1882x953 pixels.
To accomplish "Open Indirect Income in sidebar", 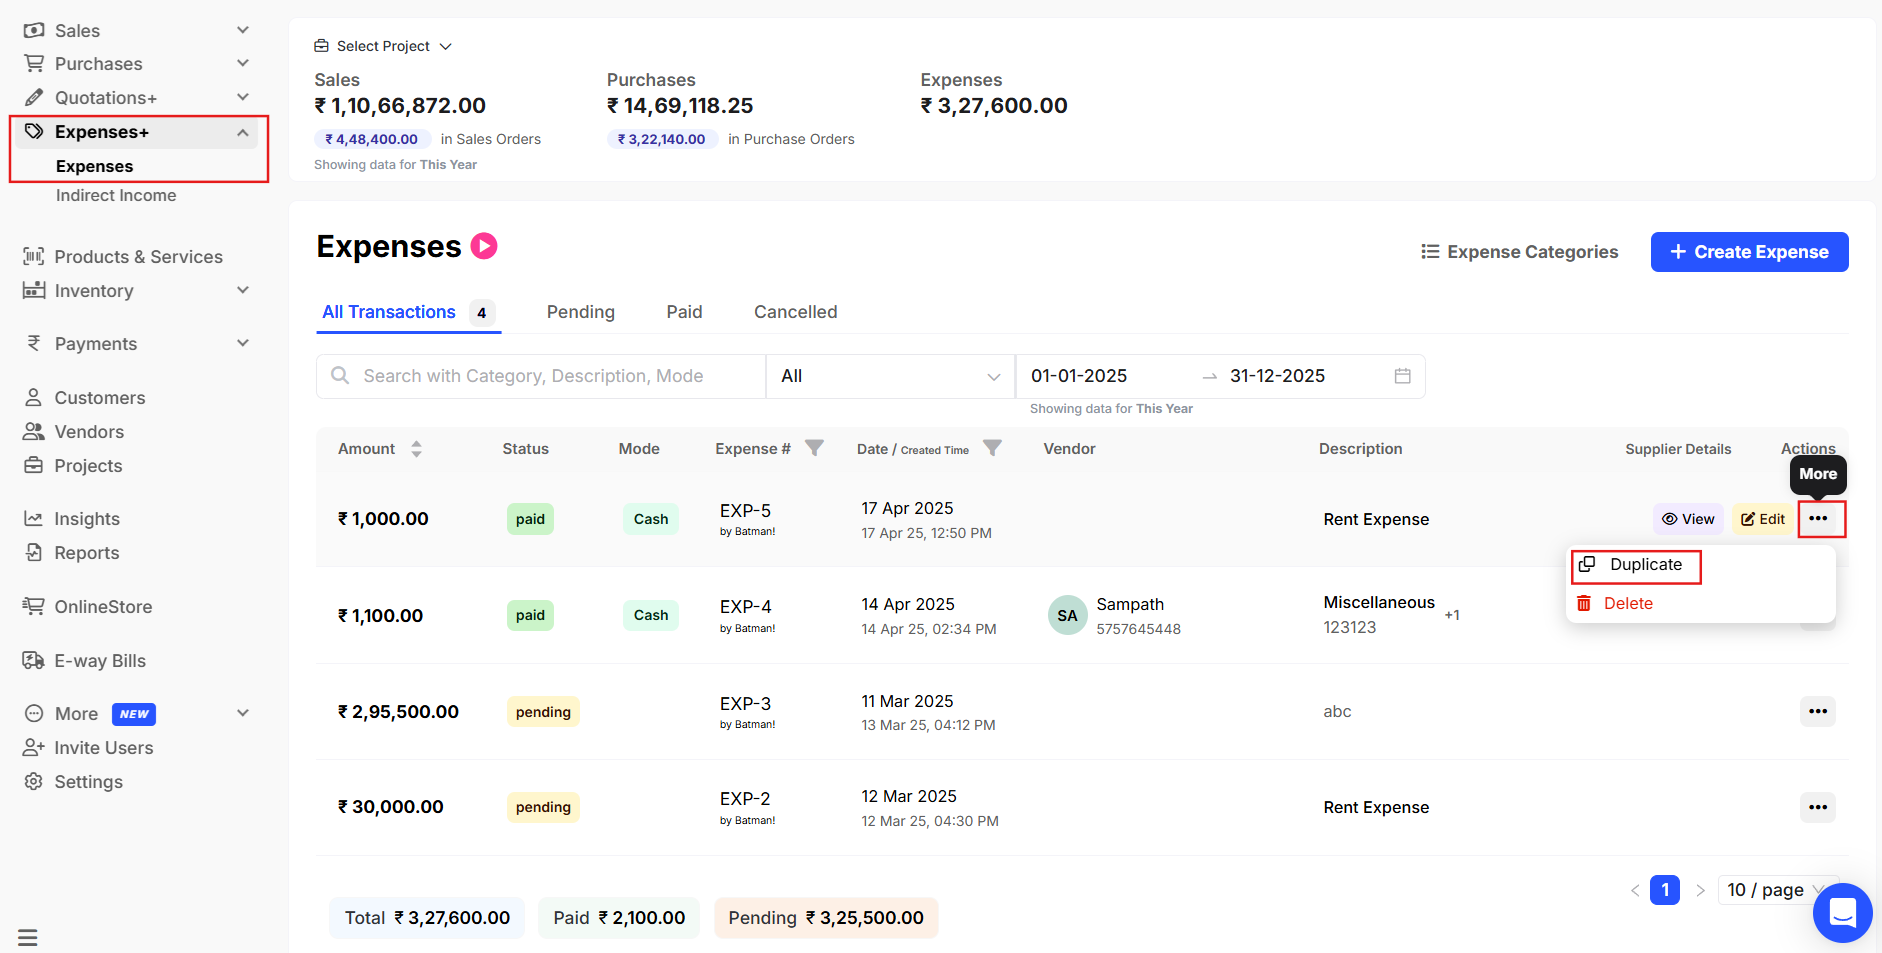I will tap(116, 195).
